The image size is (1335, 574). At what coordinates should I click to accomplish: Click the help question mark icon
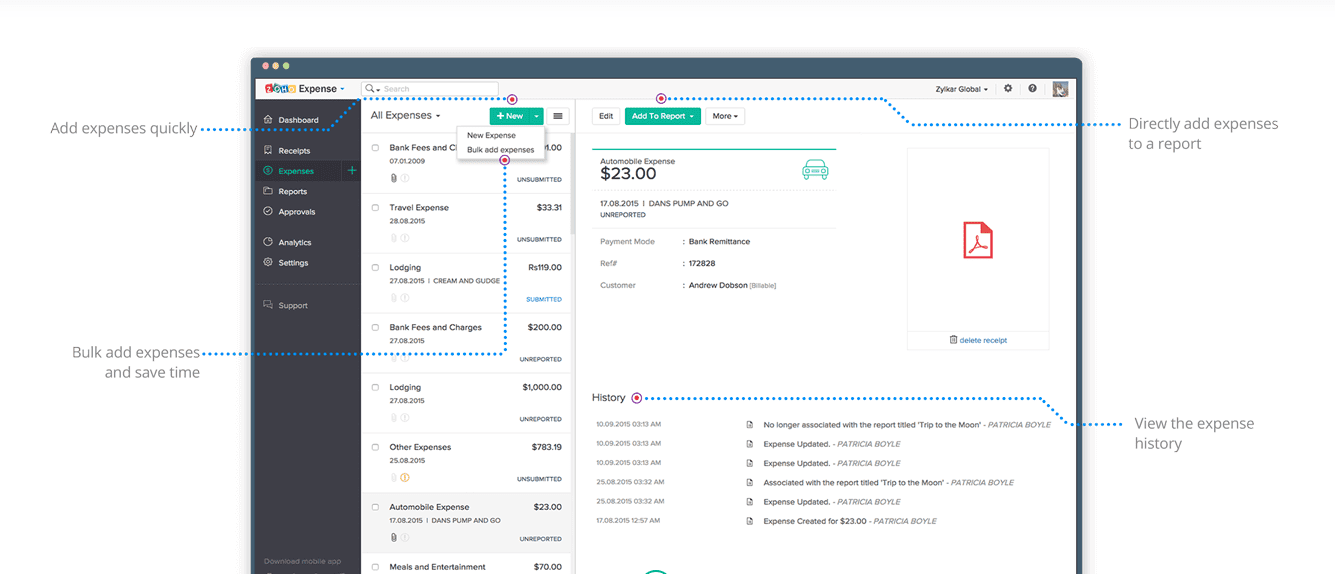point(1032,88)
